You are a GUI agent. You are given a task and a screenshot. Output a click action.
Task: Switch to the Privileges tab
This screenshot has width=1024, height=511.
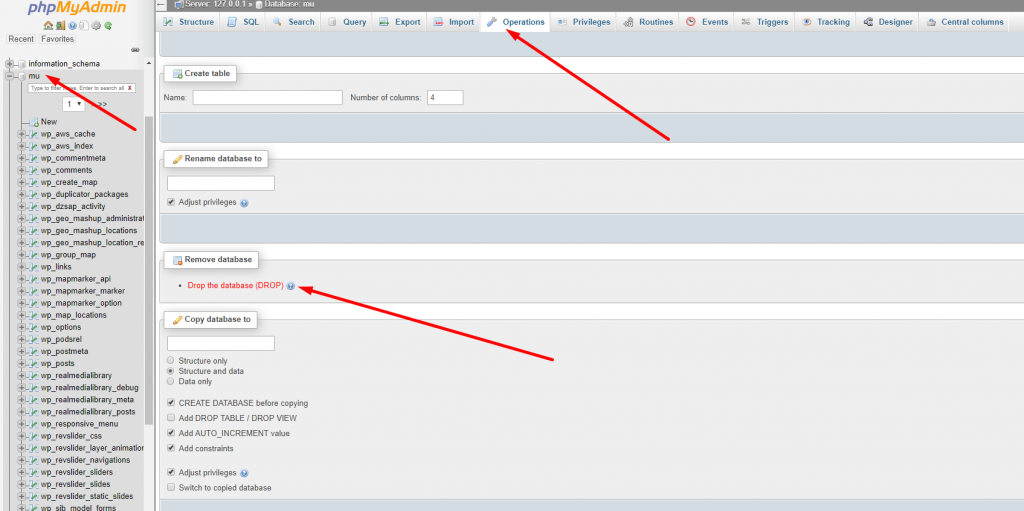tap(584, 22)
